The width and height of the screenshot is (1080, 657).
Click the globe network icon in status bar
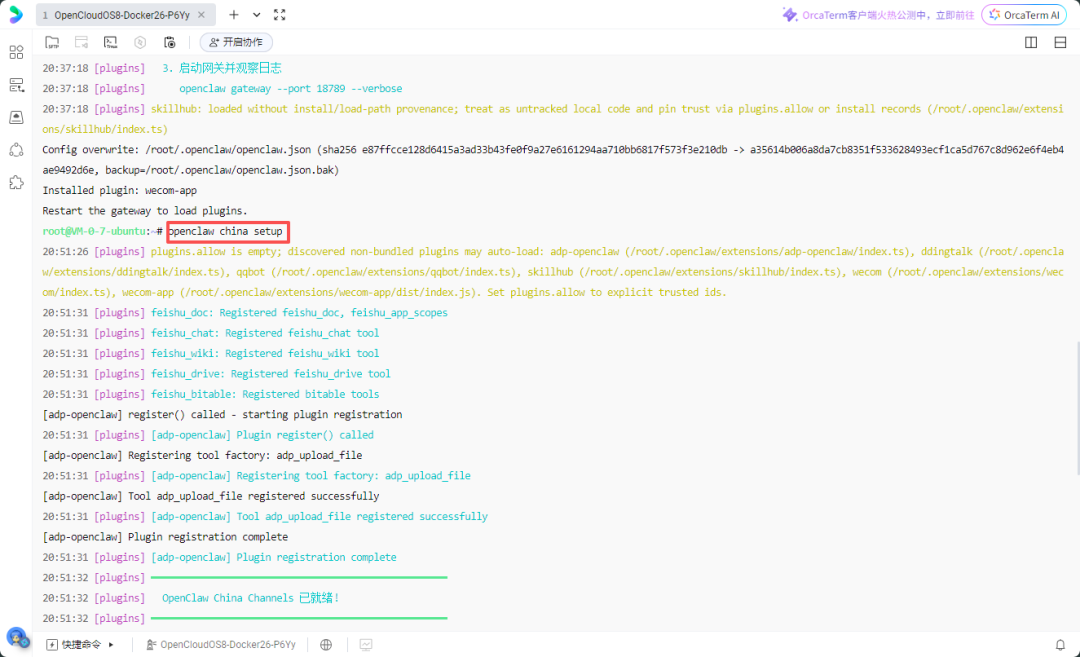pyautogui.click(x=326, y=645)
